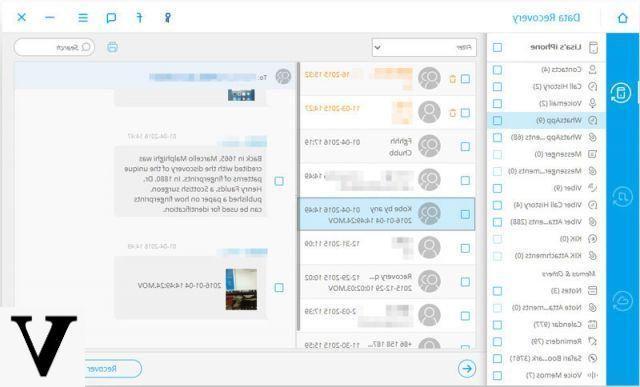Screen dimensions: 640x387
Task: Click the Reminders icon in category list
Action: coord(592,341)
